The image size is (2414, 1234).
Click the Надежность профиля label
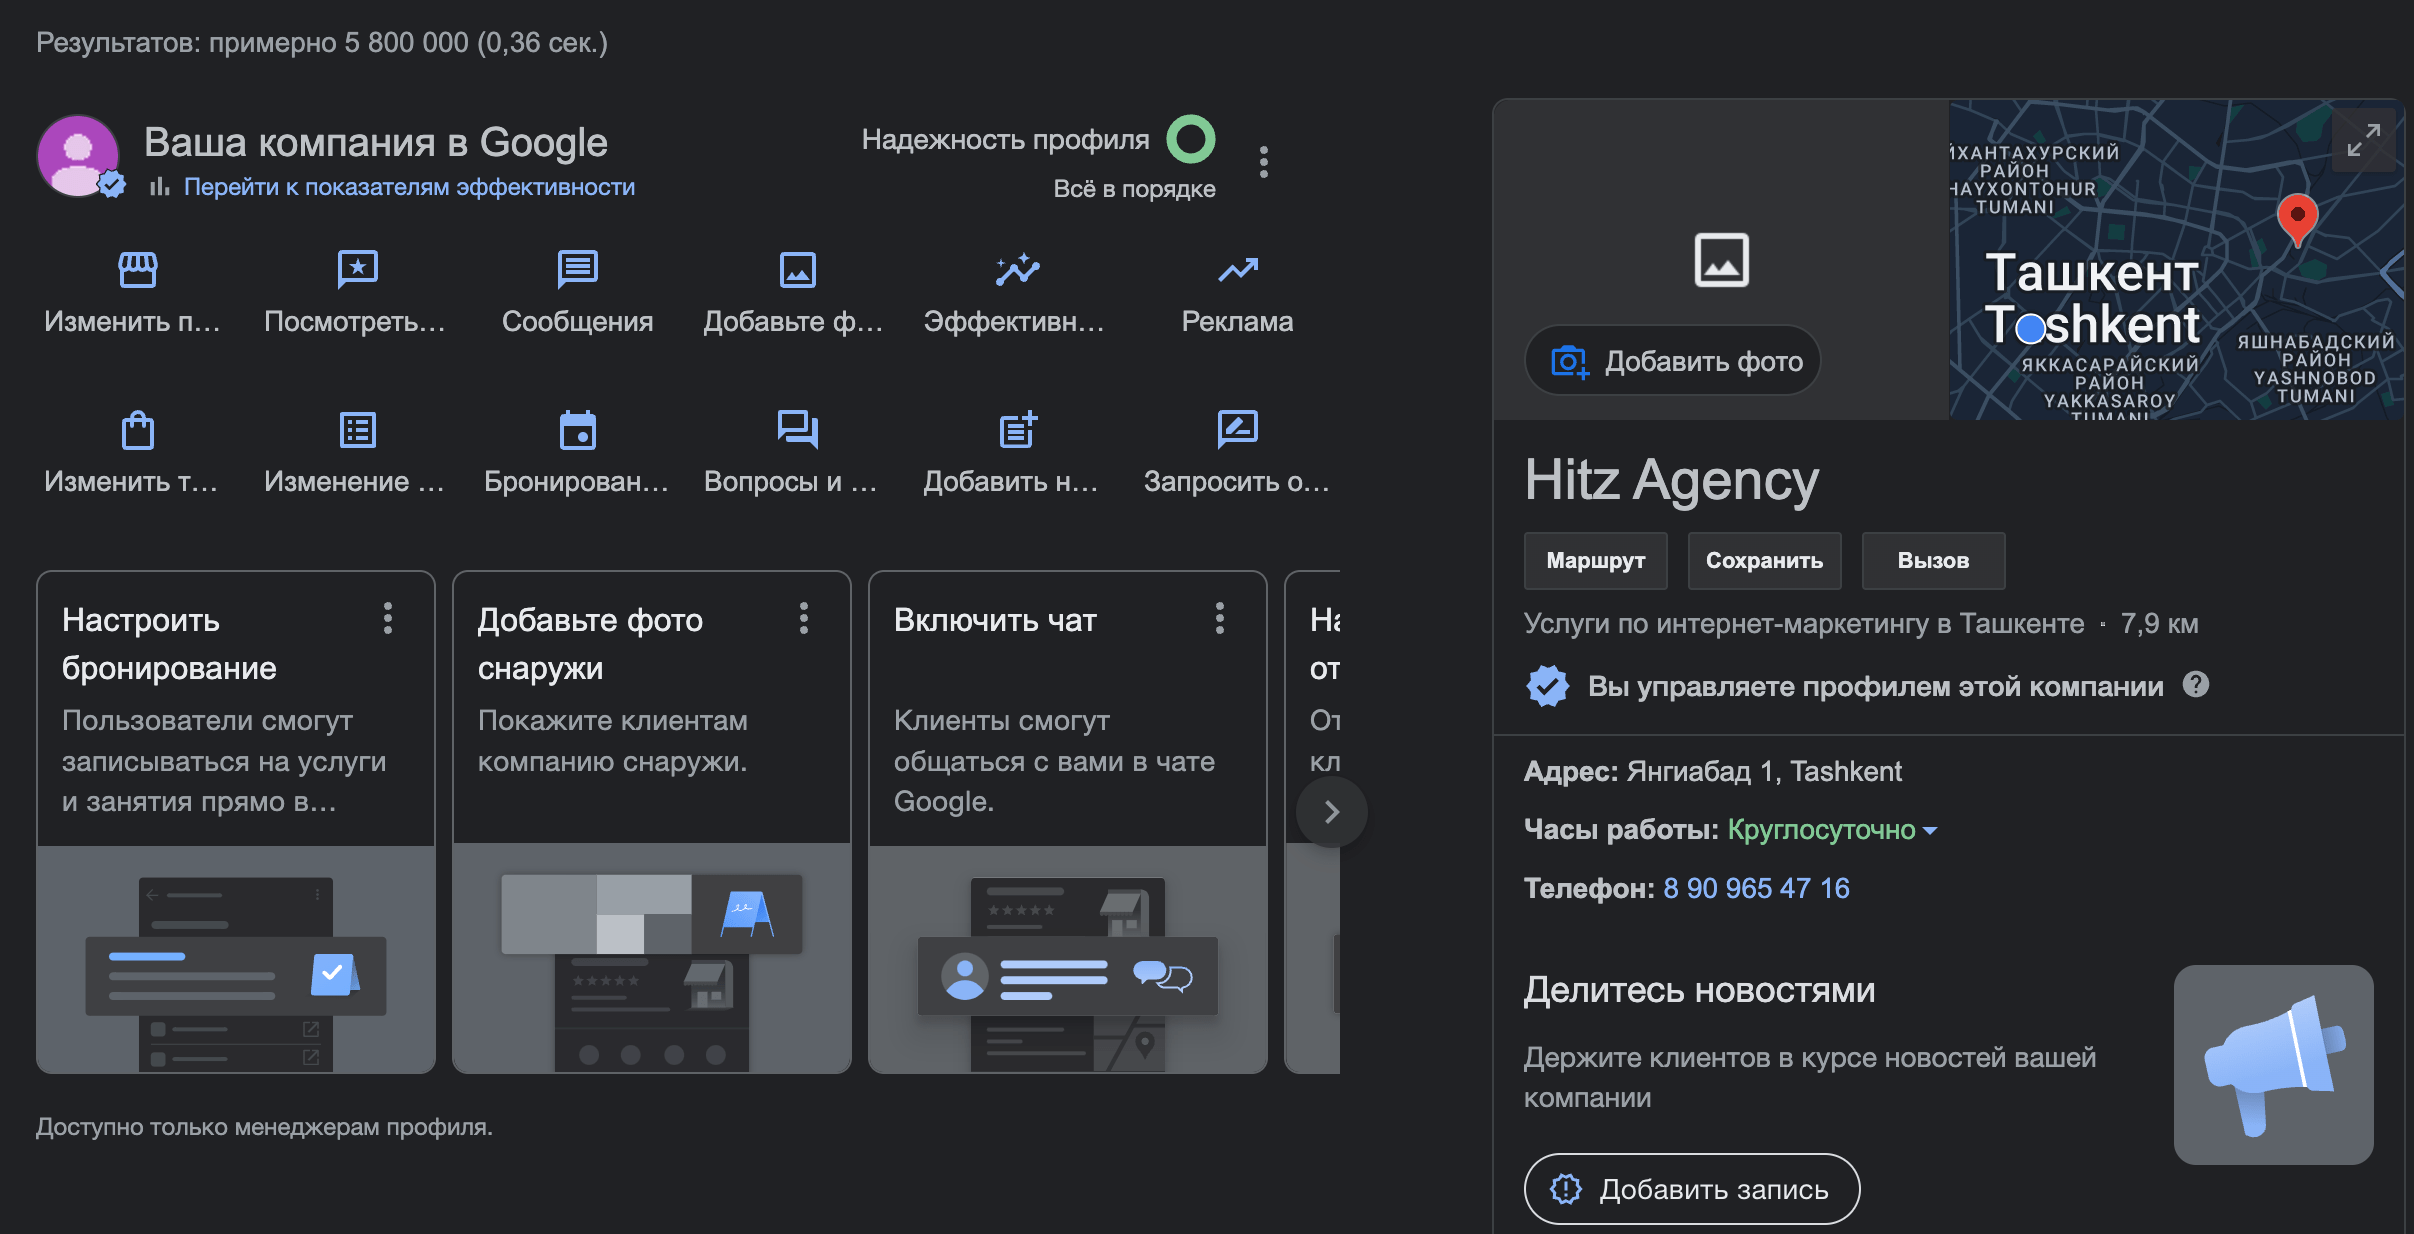[1005, 139]
